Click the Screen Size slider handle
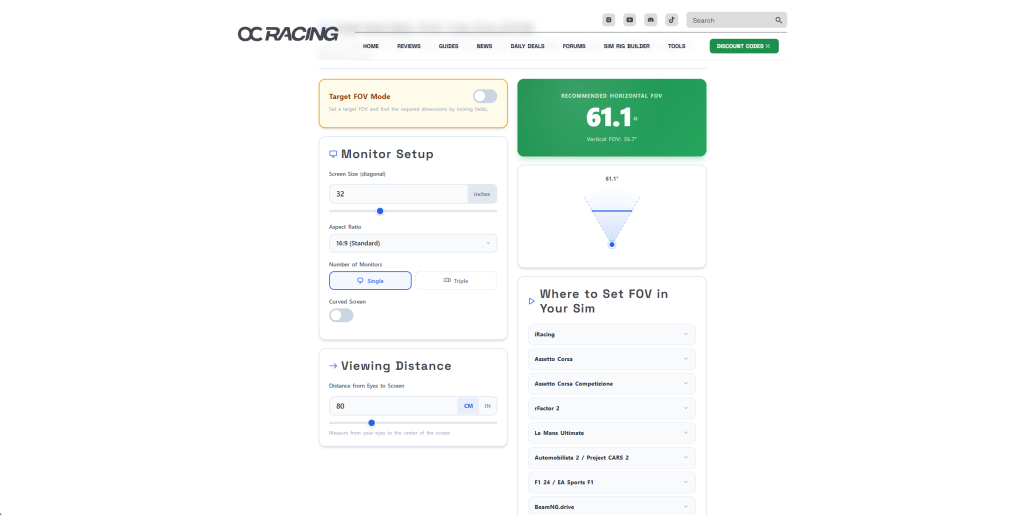The image size is (1024, 515). pos(380,211)
